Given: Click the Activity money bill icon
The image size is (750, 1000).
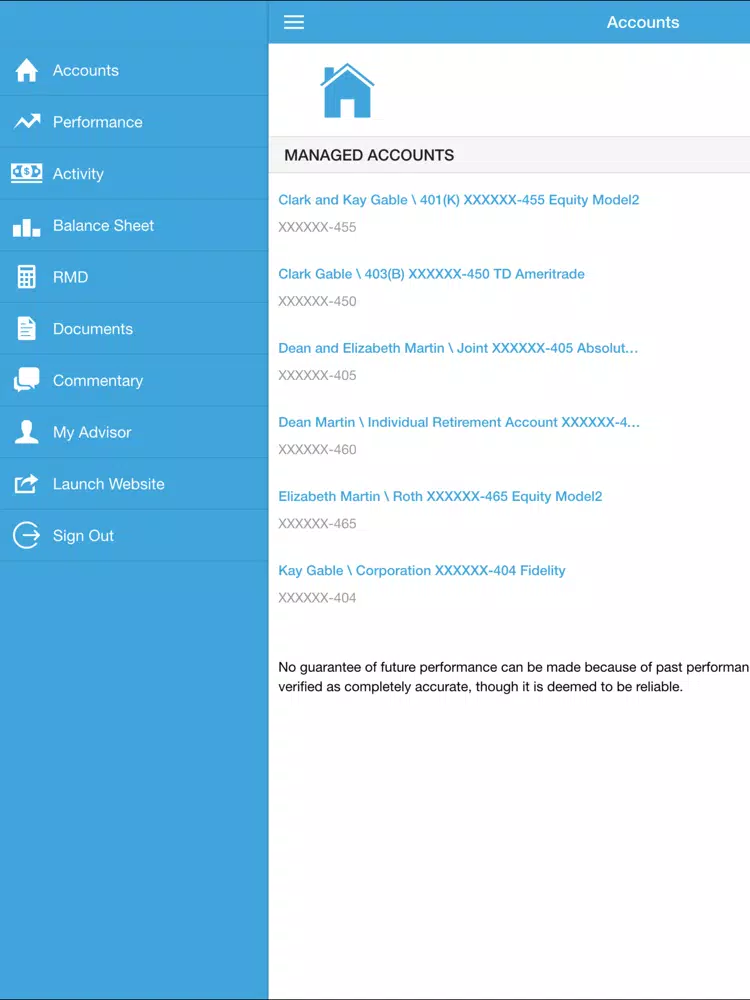Looking at the screenshot, I should (x=27, y=173).
